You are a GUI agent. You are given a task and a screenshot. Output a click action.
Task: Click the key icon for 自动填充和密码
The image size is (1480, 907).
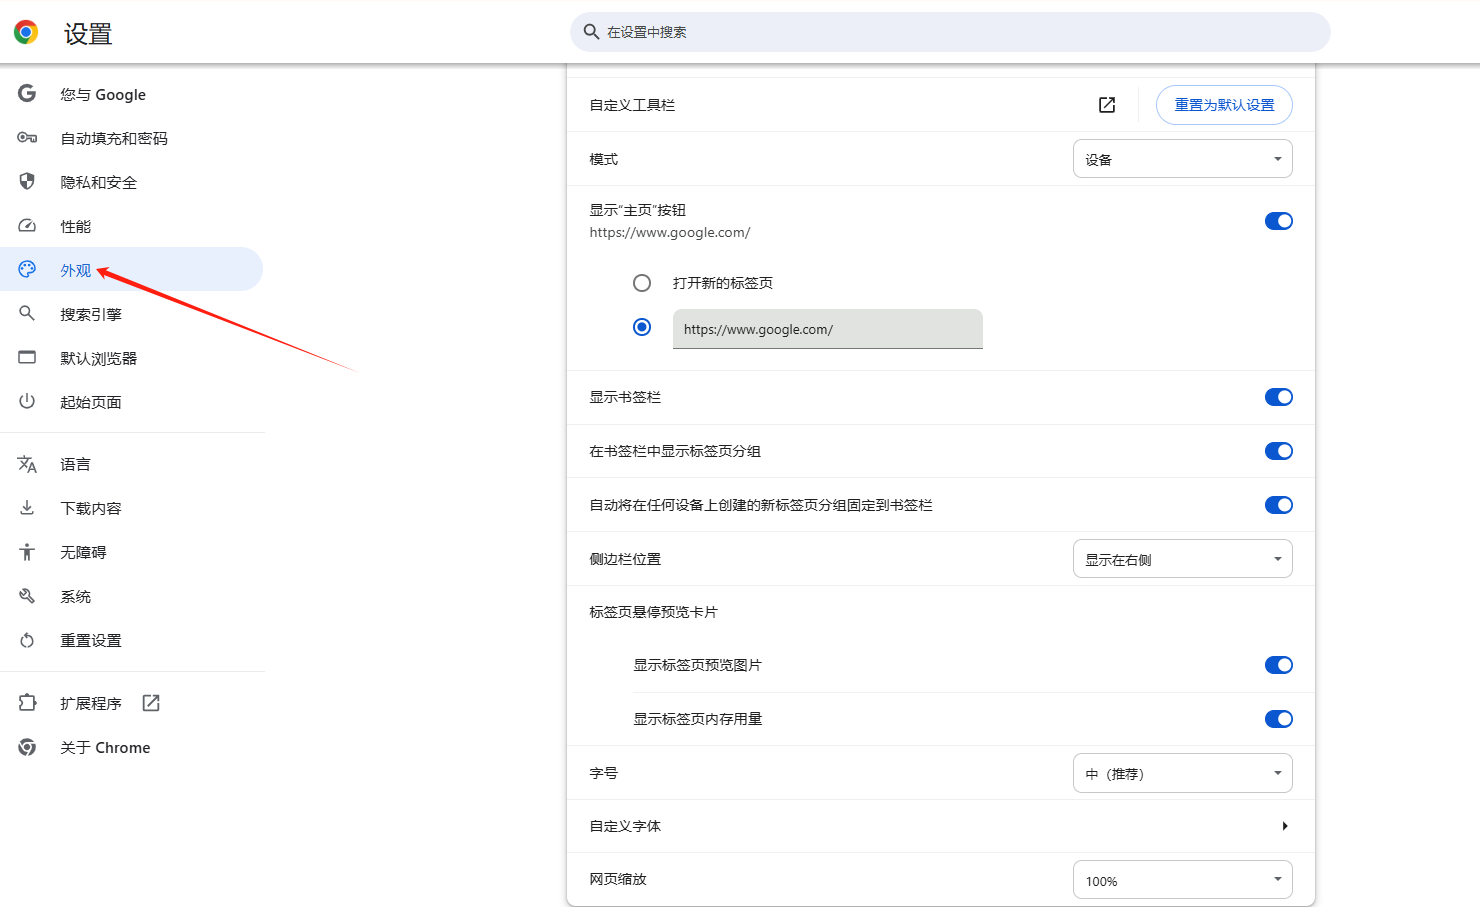pos(27,138)
